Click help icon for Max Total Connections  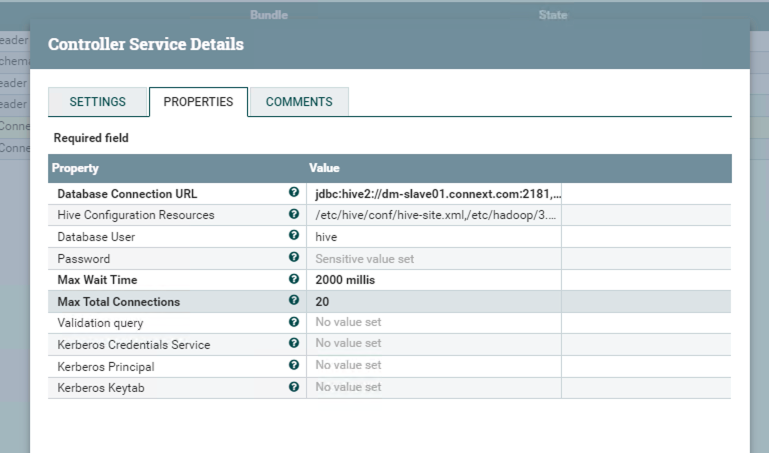294,300
